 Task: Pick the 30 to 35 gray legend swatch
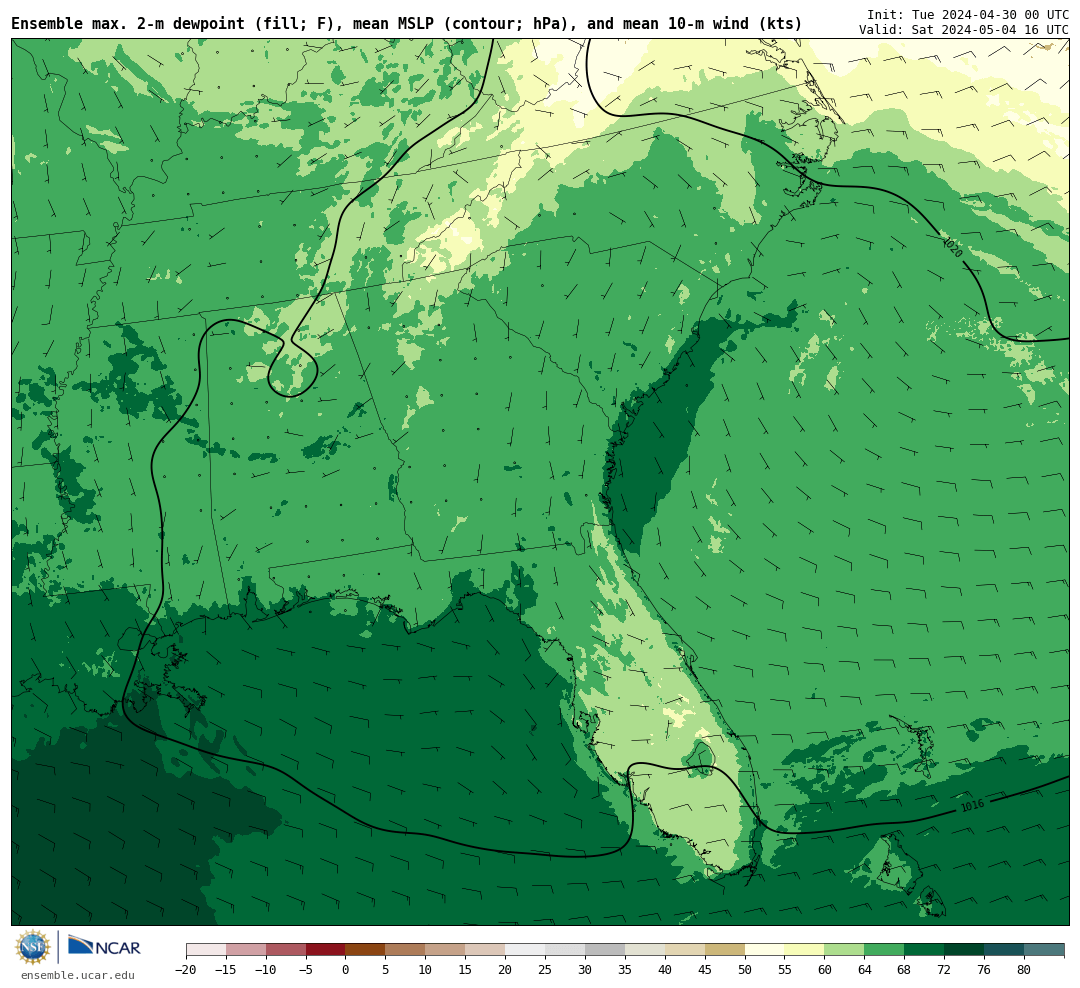pos(605,950)
